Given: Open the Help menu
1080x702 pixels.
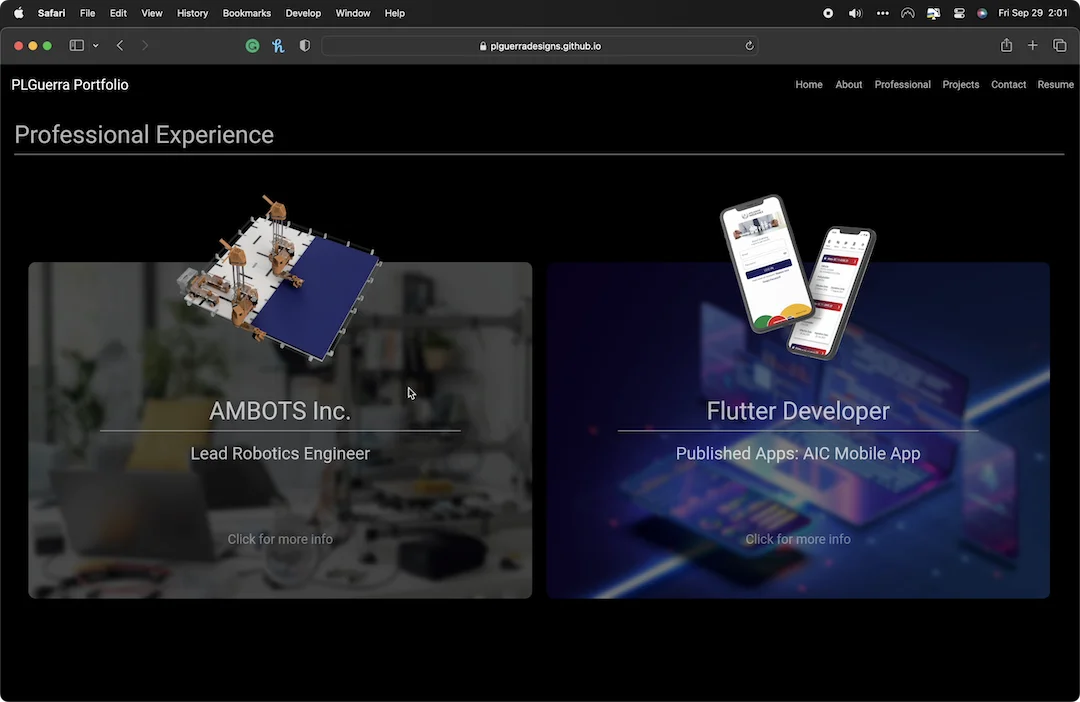Looking at the screenshot, I should coord(395,13).
